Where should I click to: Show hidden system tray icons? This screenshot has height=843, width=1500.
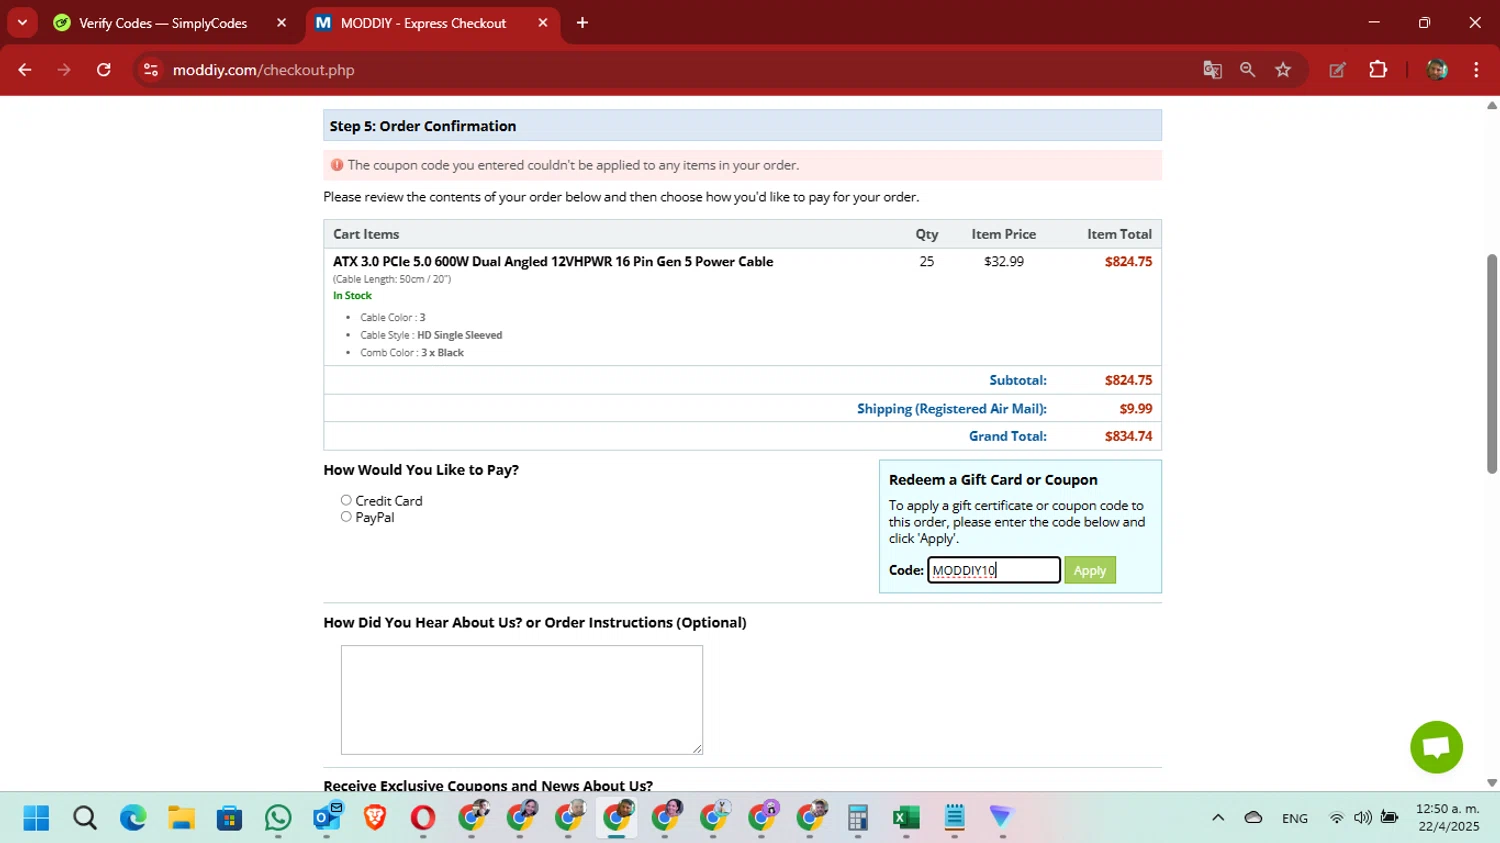[x=1218, y=818]
